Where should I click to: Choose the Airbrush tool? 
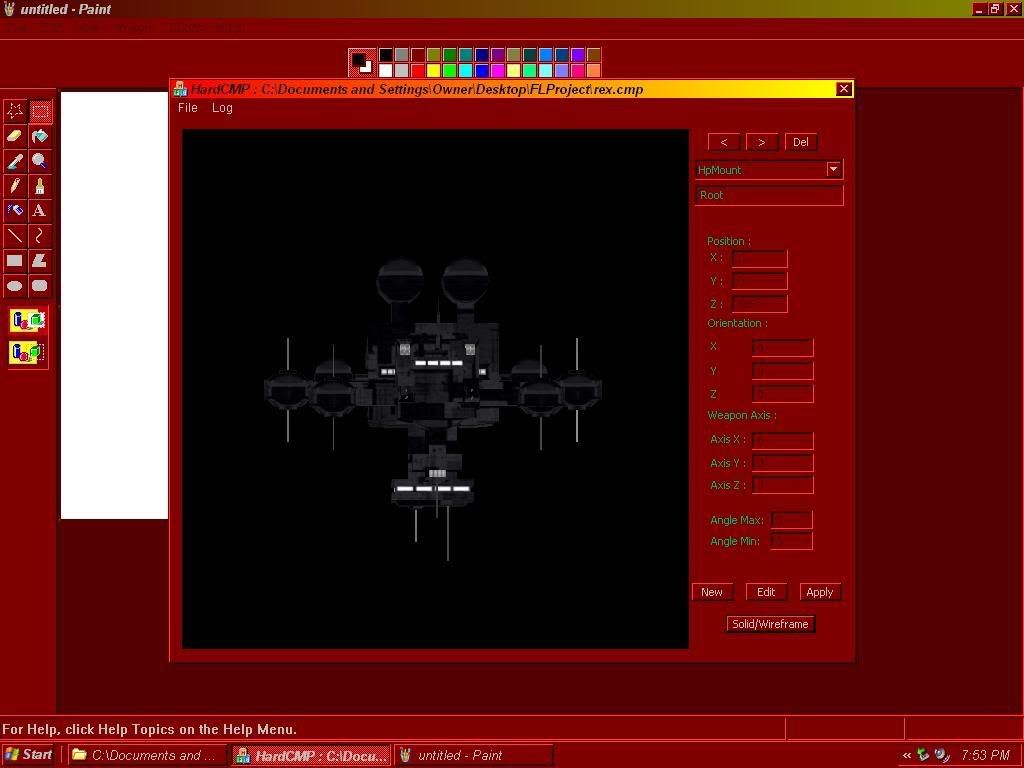click(15, 211)
